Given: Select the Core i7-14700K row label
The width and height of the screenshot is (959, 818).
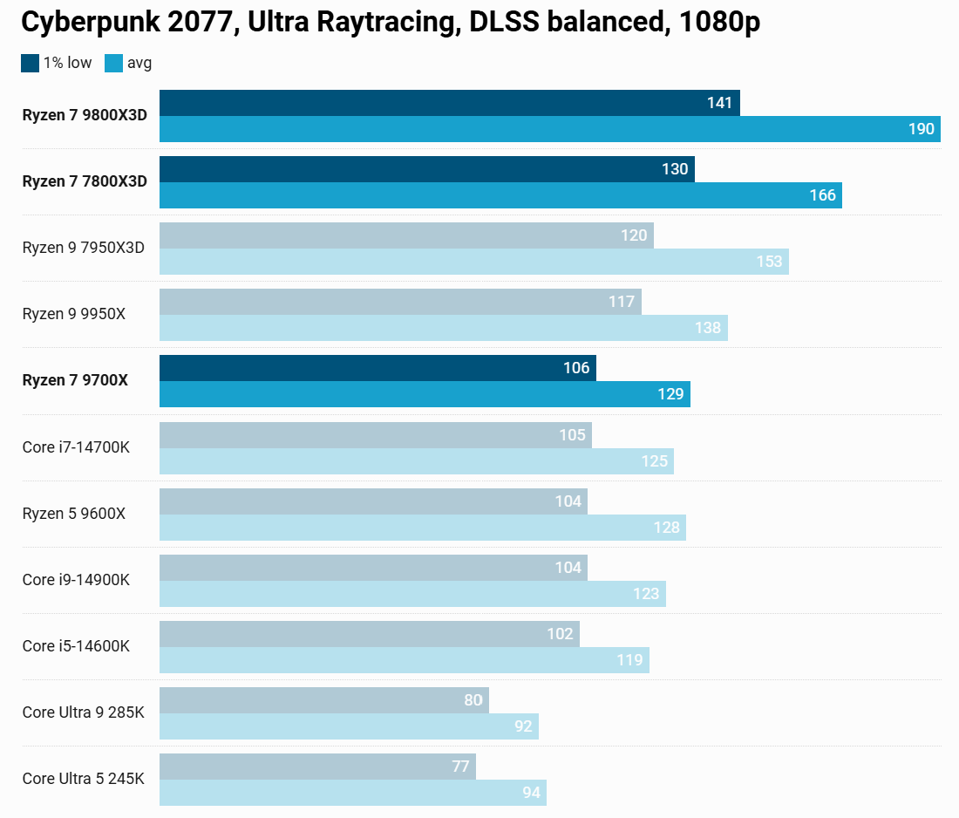Looking at the screenshot, I should coord(76,447).
